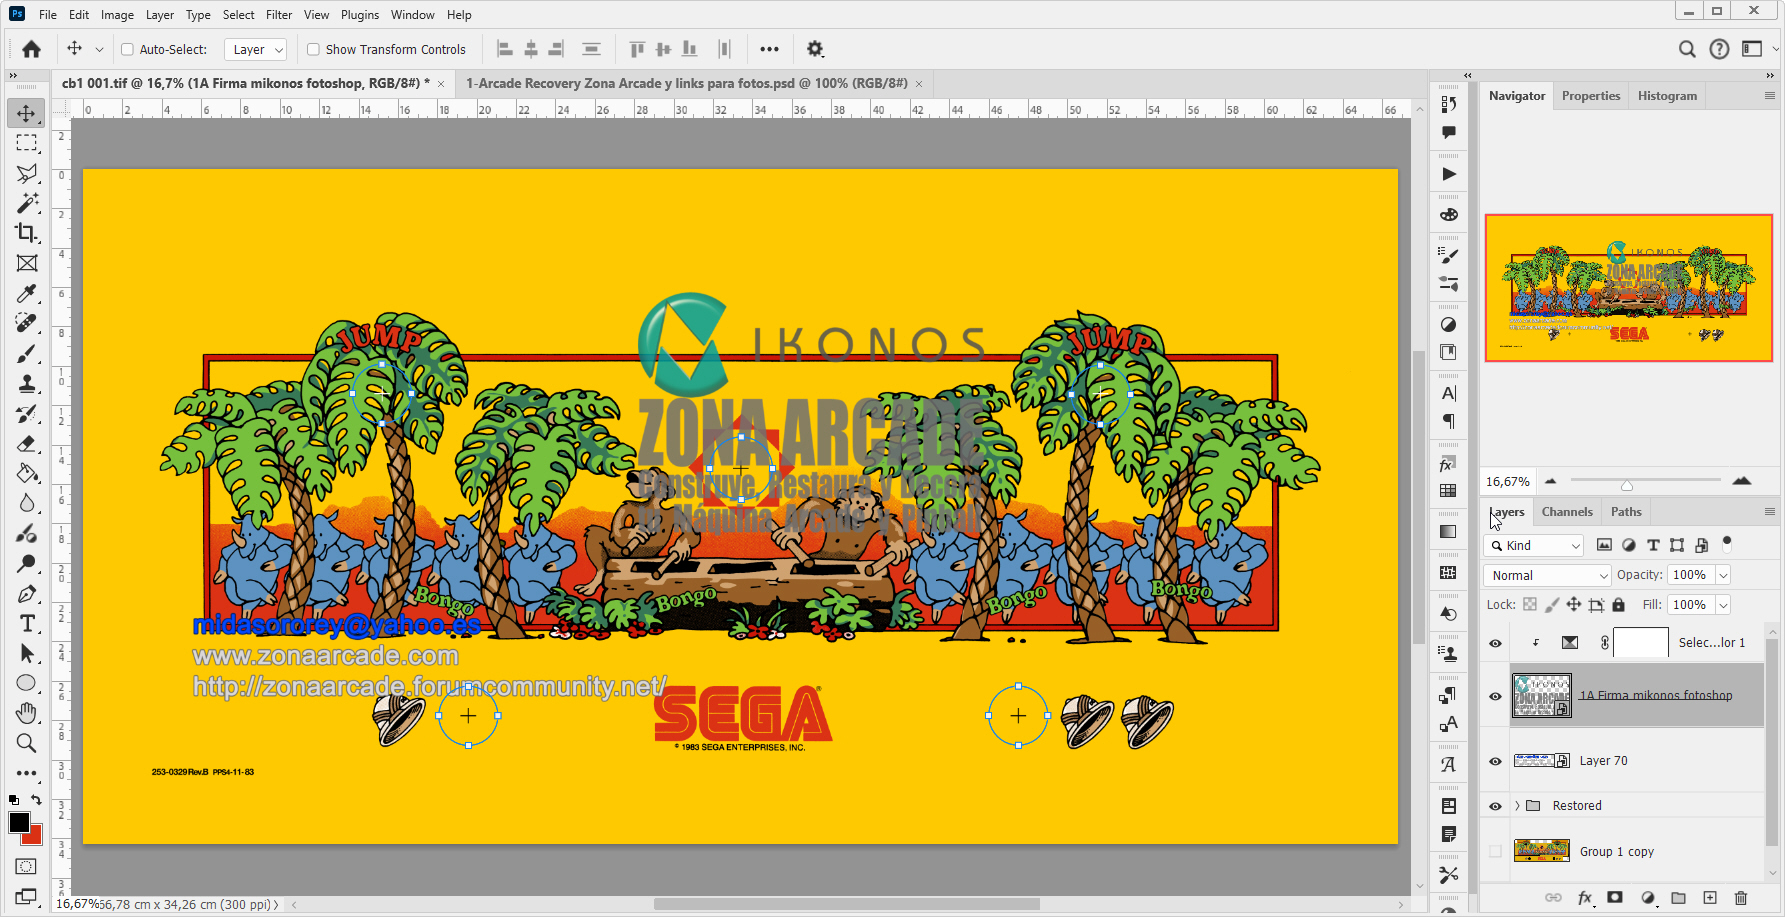Click the Navigator zoom percentage field
The height and width of the screenshot is (917, 1785).
pos(1508,482)
